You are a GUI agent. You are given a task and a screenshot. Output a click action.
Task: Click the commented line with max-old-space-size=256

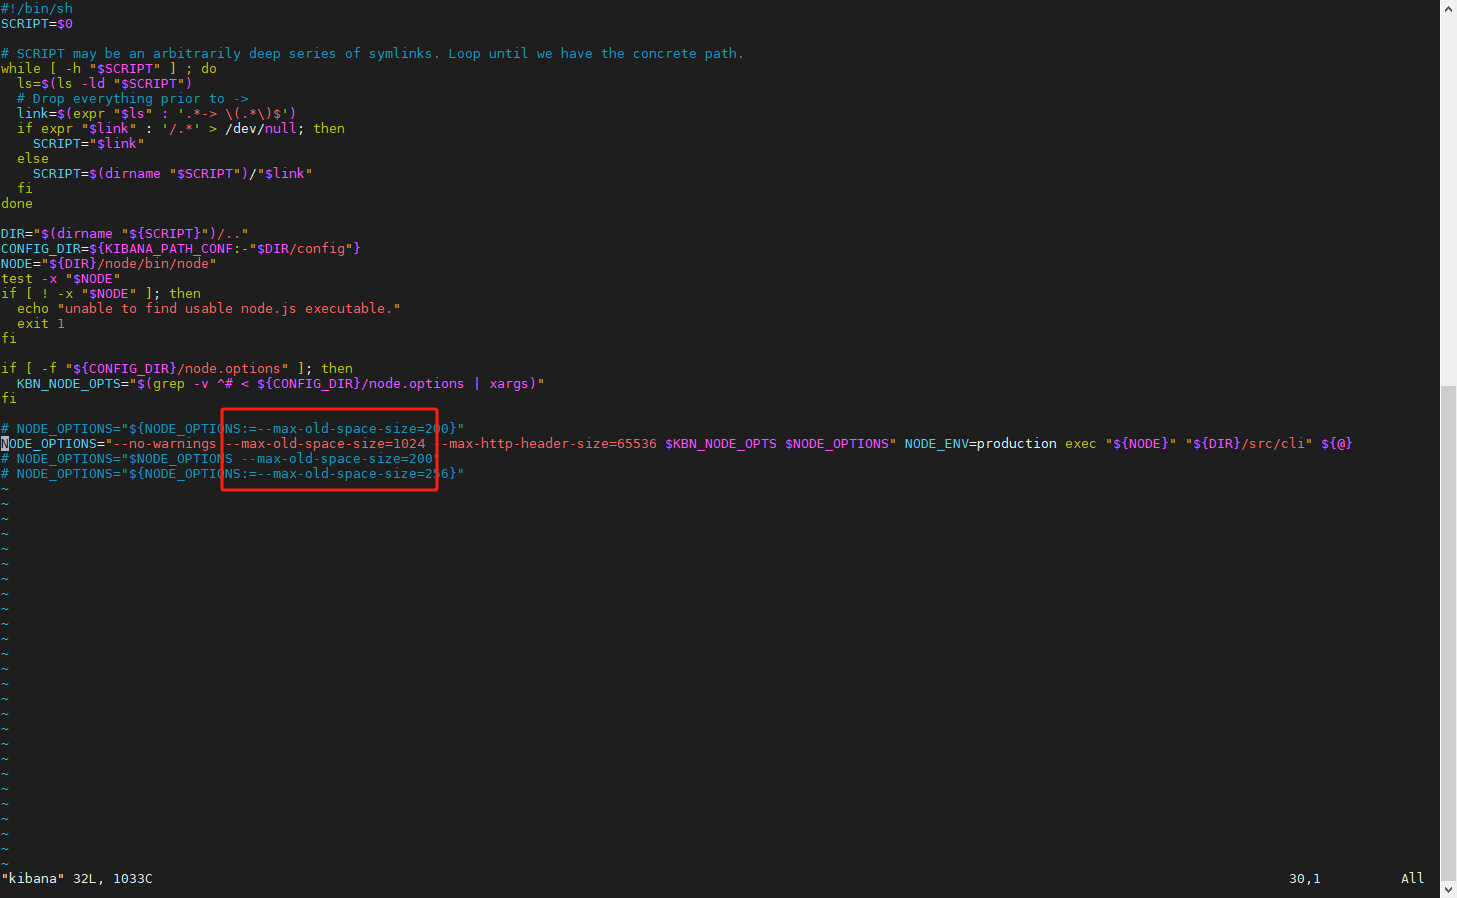click(x=232, y=473)
